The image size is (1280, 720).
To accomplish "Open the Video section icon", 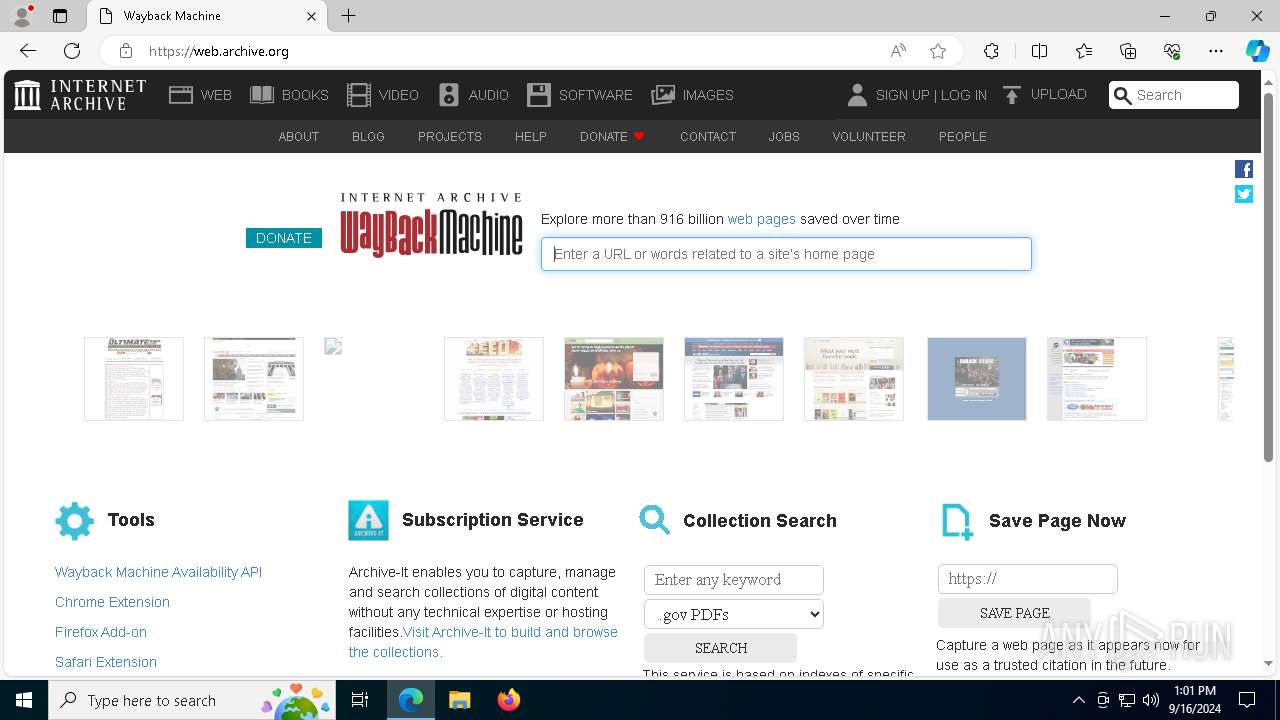I will click(x=359, y=95).
